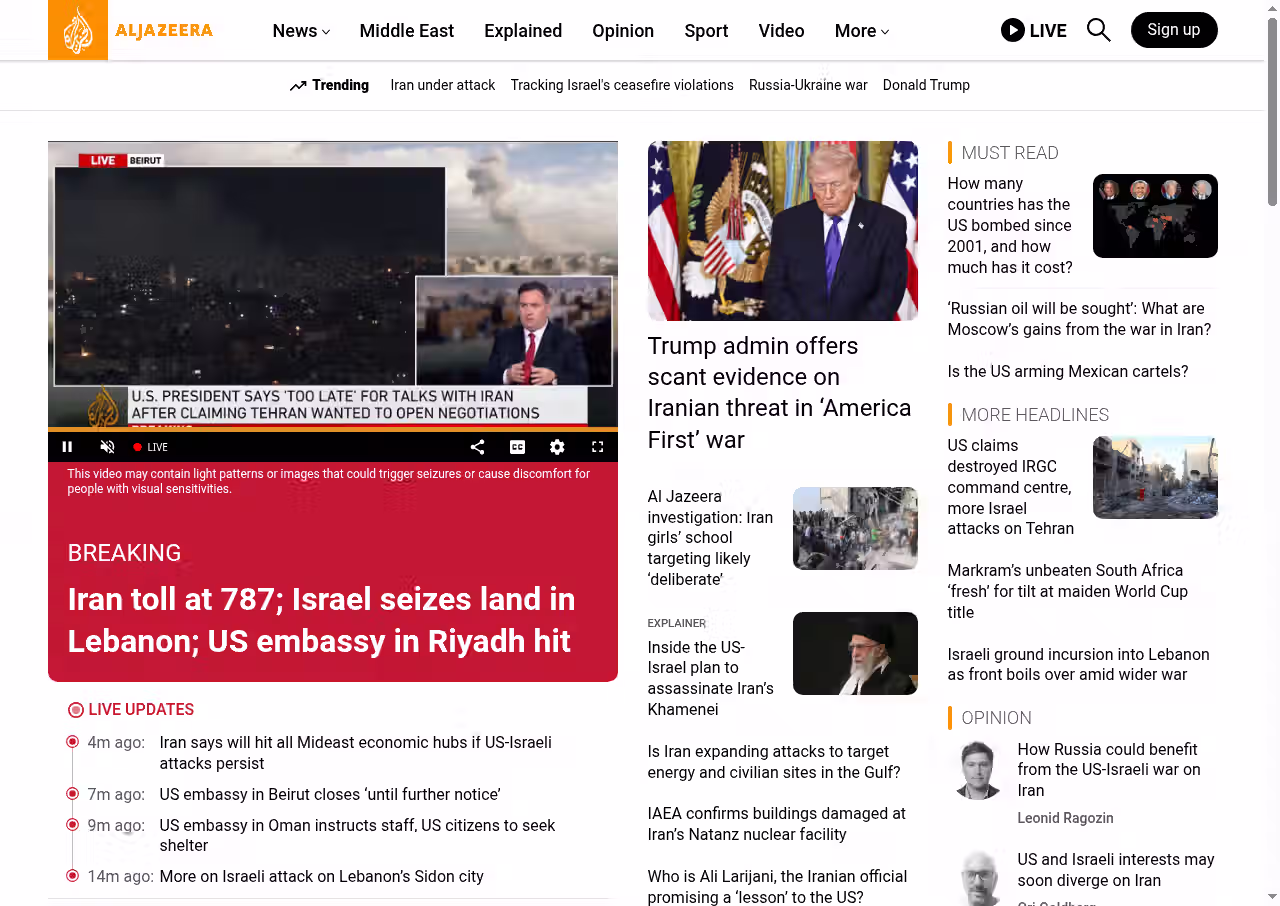The width and height of the screenshot is (1280, 906).
Task: Open Leonid Ragozin's author photo
Action: pos(977,770)
